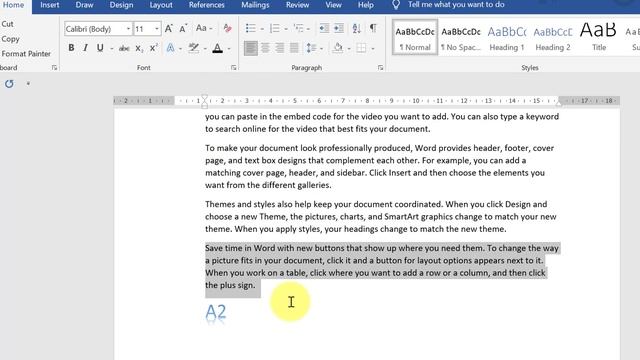The width and height of the screenshot is (640, 360).
Task: Apply the Heading 1 style
Action: click(507, 37)
